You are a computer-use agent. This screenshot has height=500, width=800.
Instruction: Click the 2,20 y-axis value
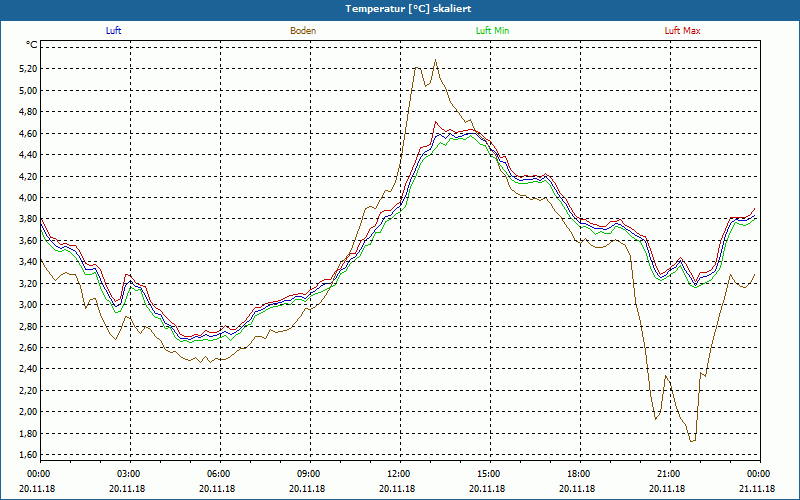pos(29,390)
